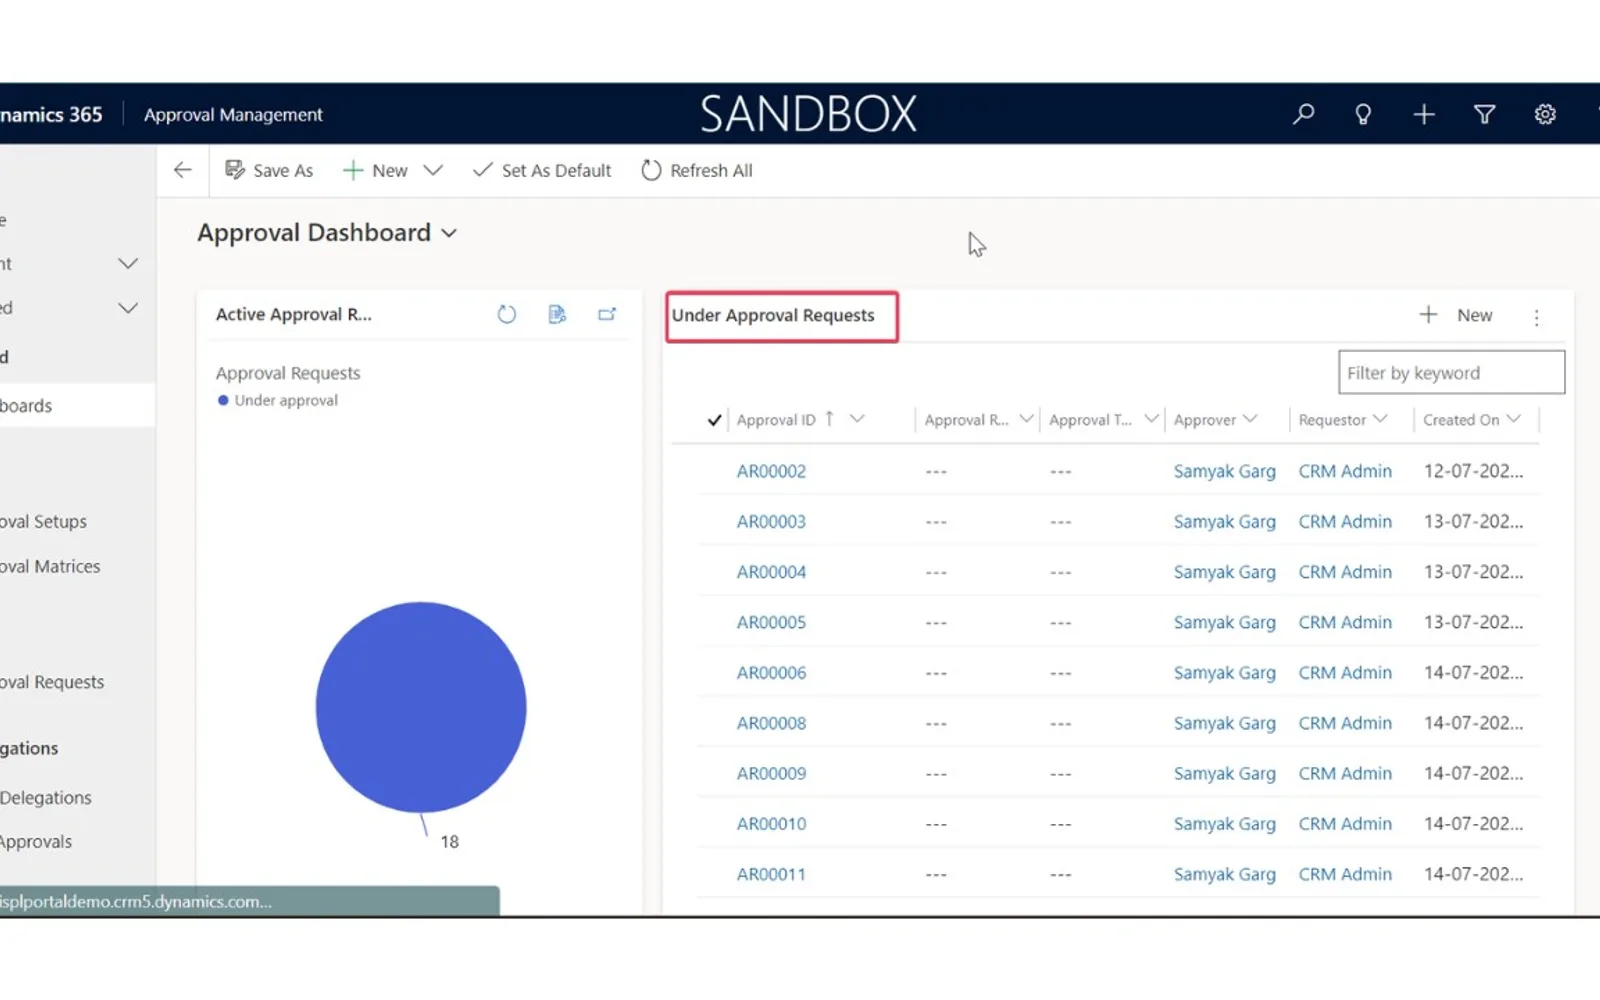Open Delegations in sidebar
This screenshot has width=1600, height=1000.
pyautogui.click(x=46, y=798)
